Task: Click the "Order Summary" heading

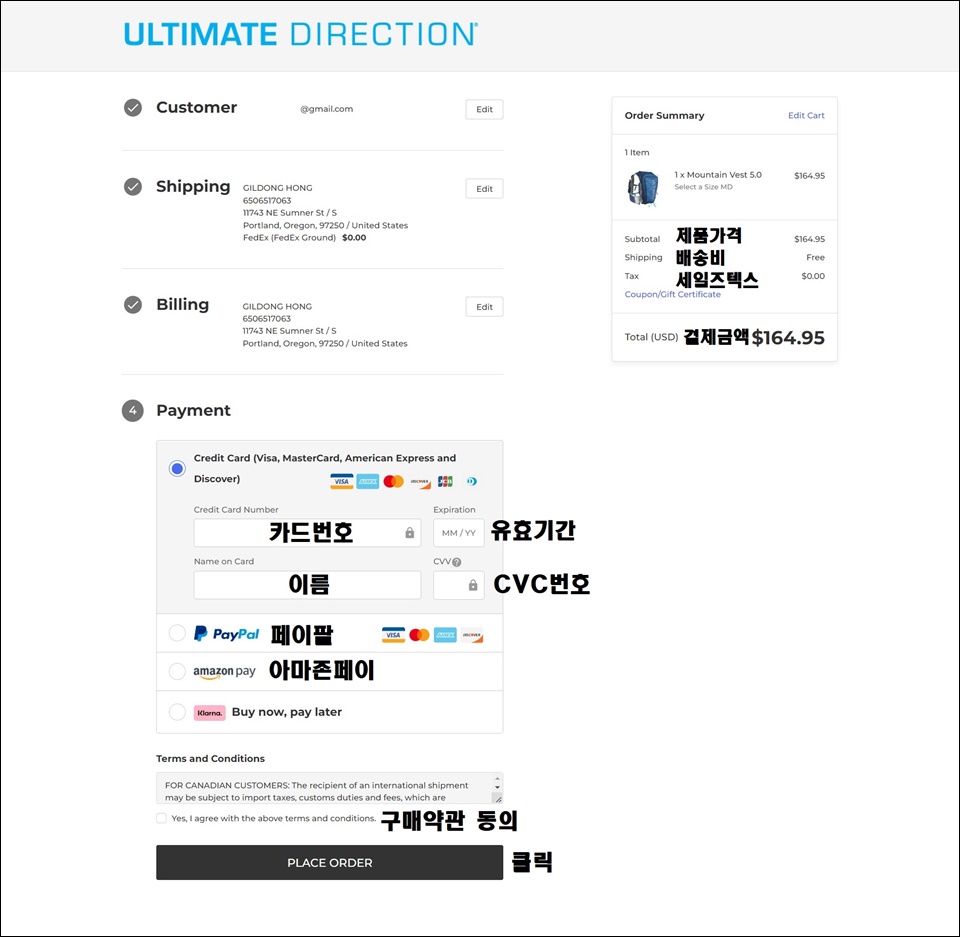Action: point(664,115)
